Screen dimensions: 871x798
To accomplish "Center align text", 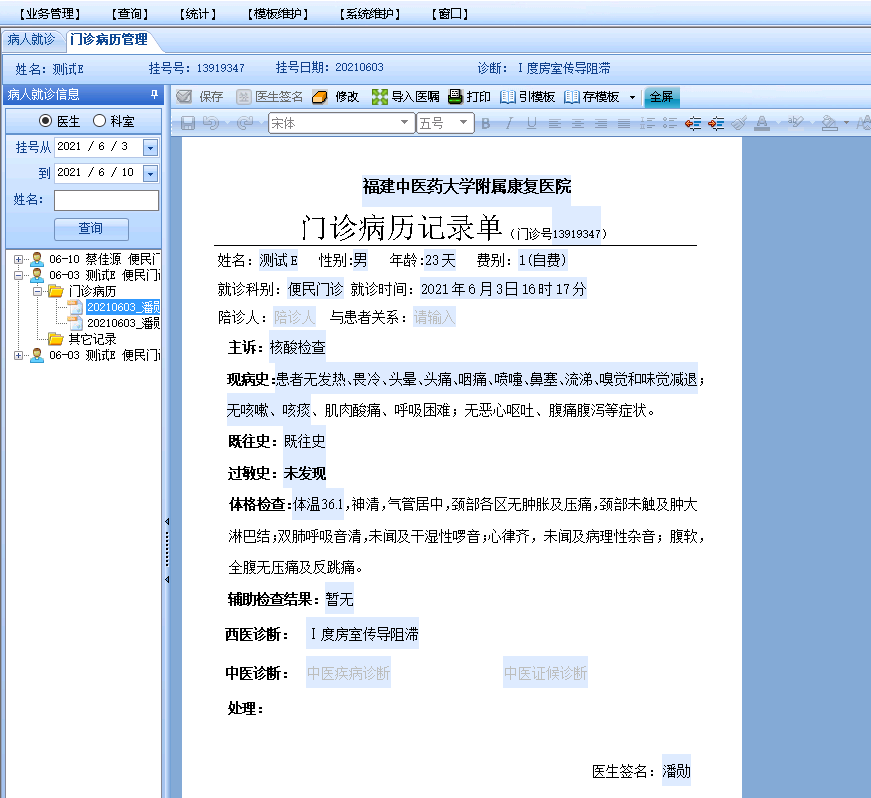I will tap(578, 123).
